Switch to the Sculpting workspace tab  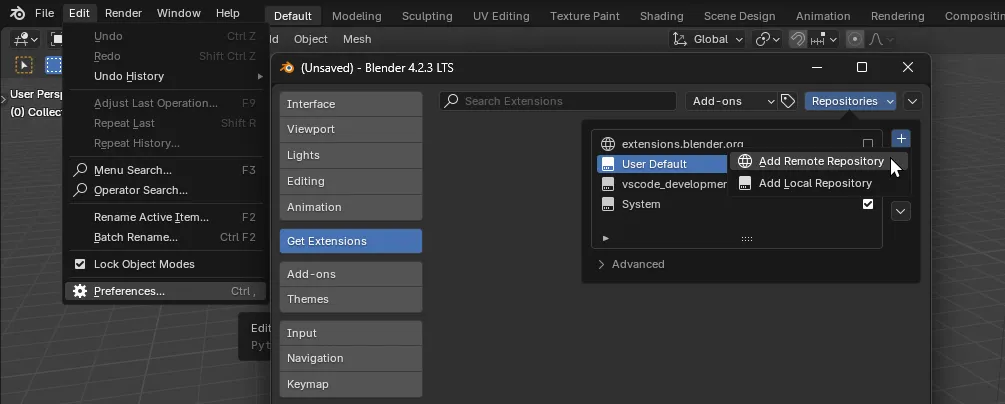click(x=427, y=16)
